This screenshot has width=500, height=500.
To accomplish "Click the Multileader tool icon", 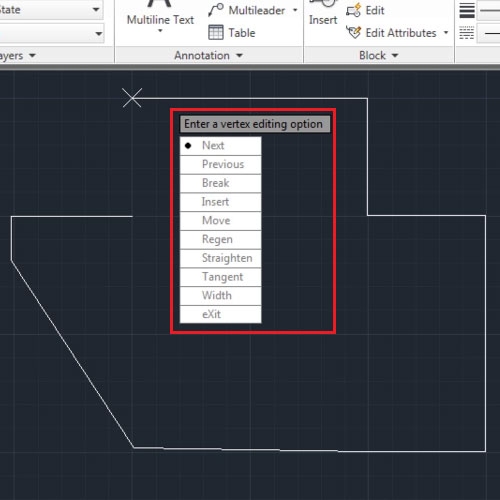I will coord(216,10).
